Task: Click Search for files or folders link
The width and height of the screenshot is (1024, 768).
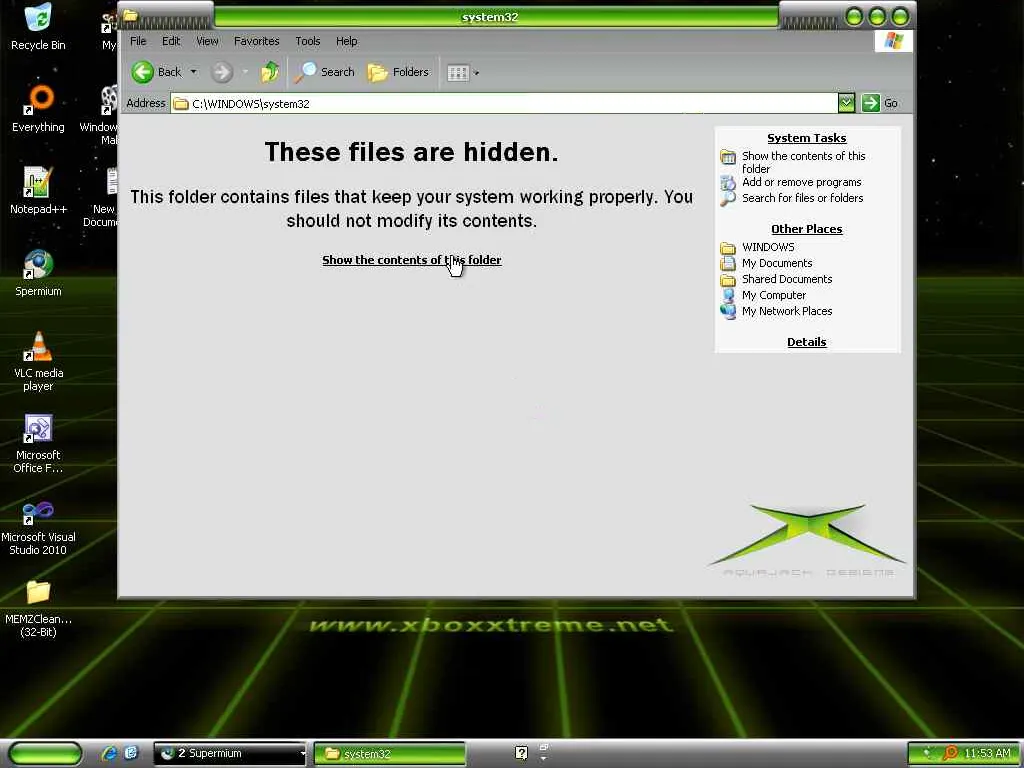Action: [x=803, y=198]
